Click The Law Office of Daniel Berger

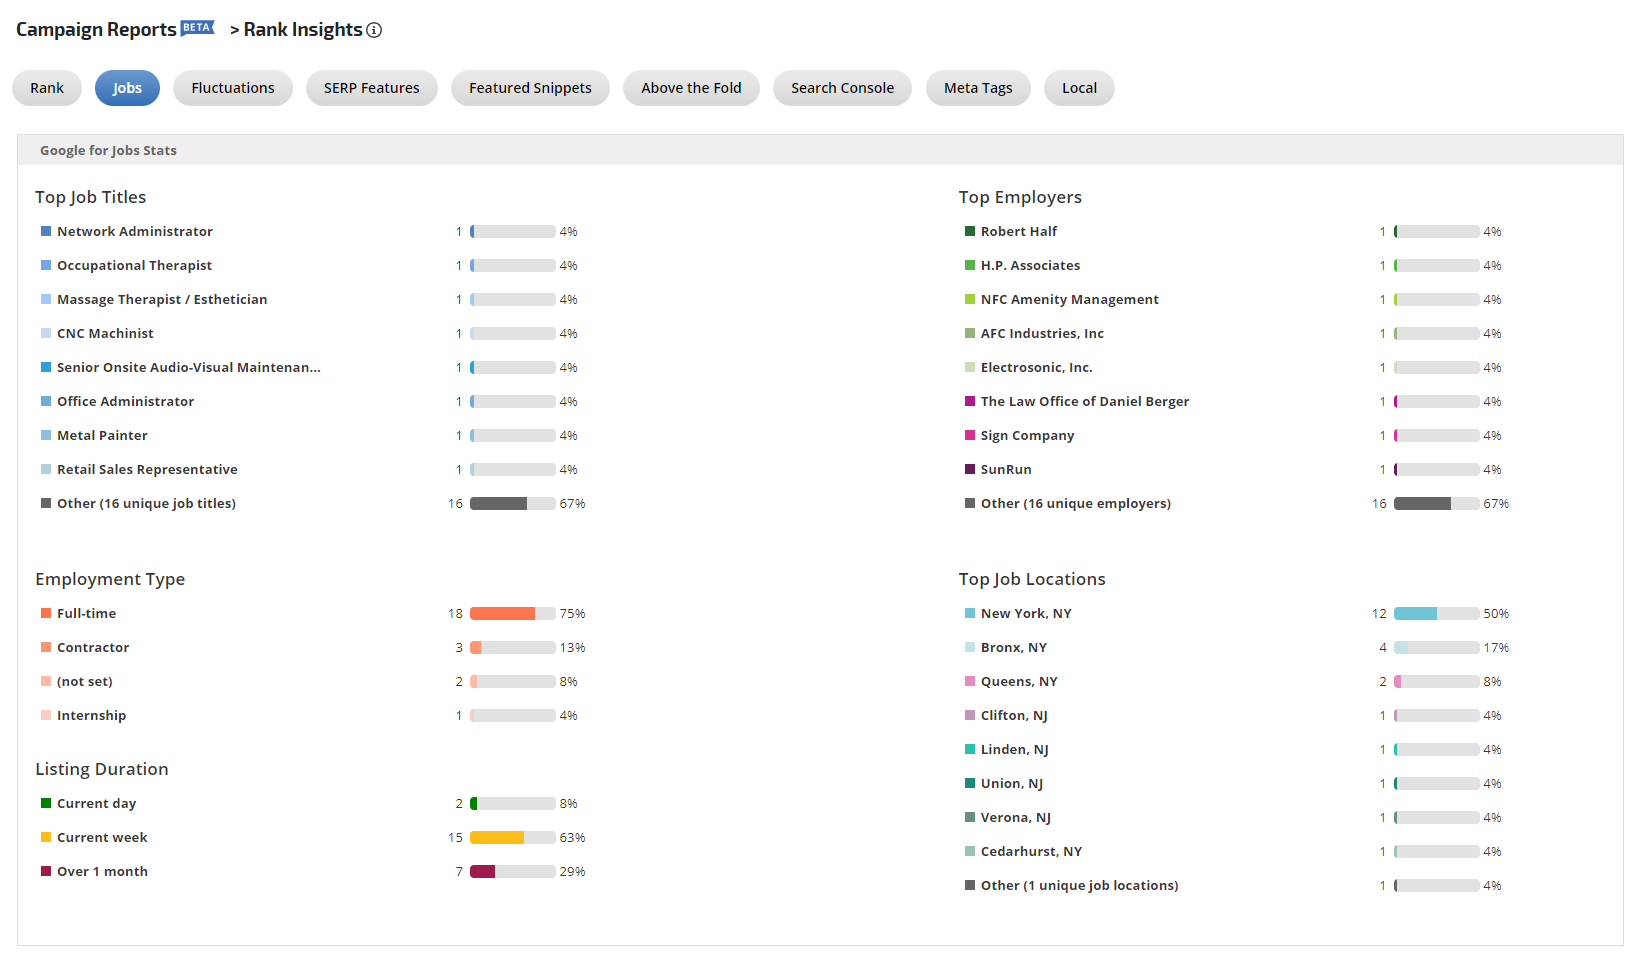(x=1084, y=401)
